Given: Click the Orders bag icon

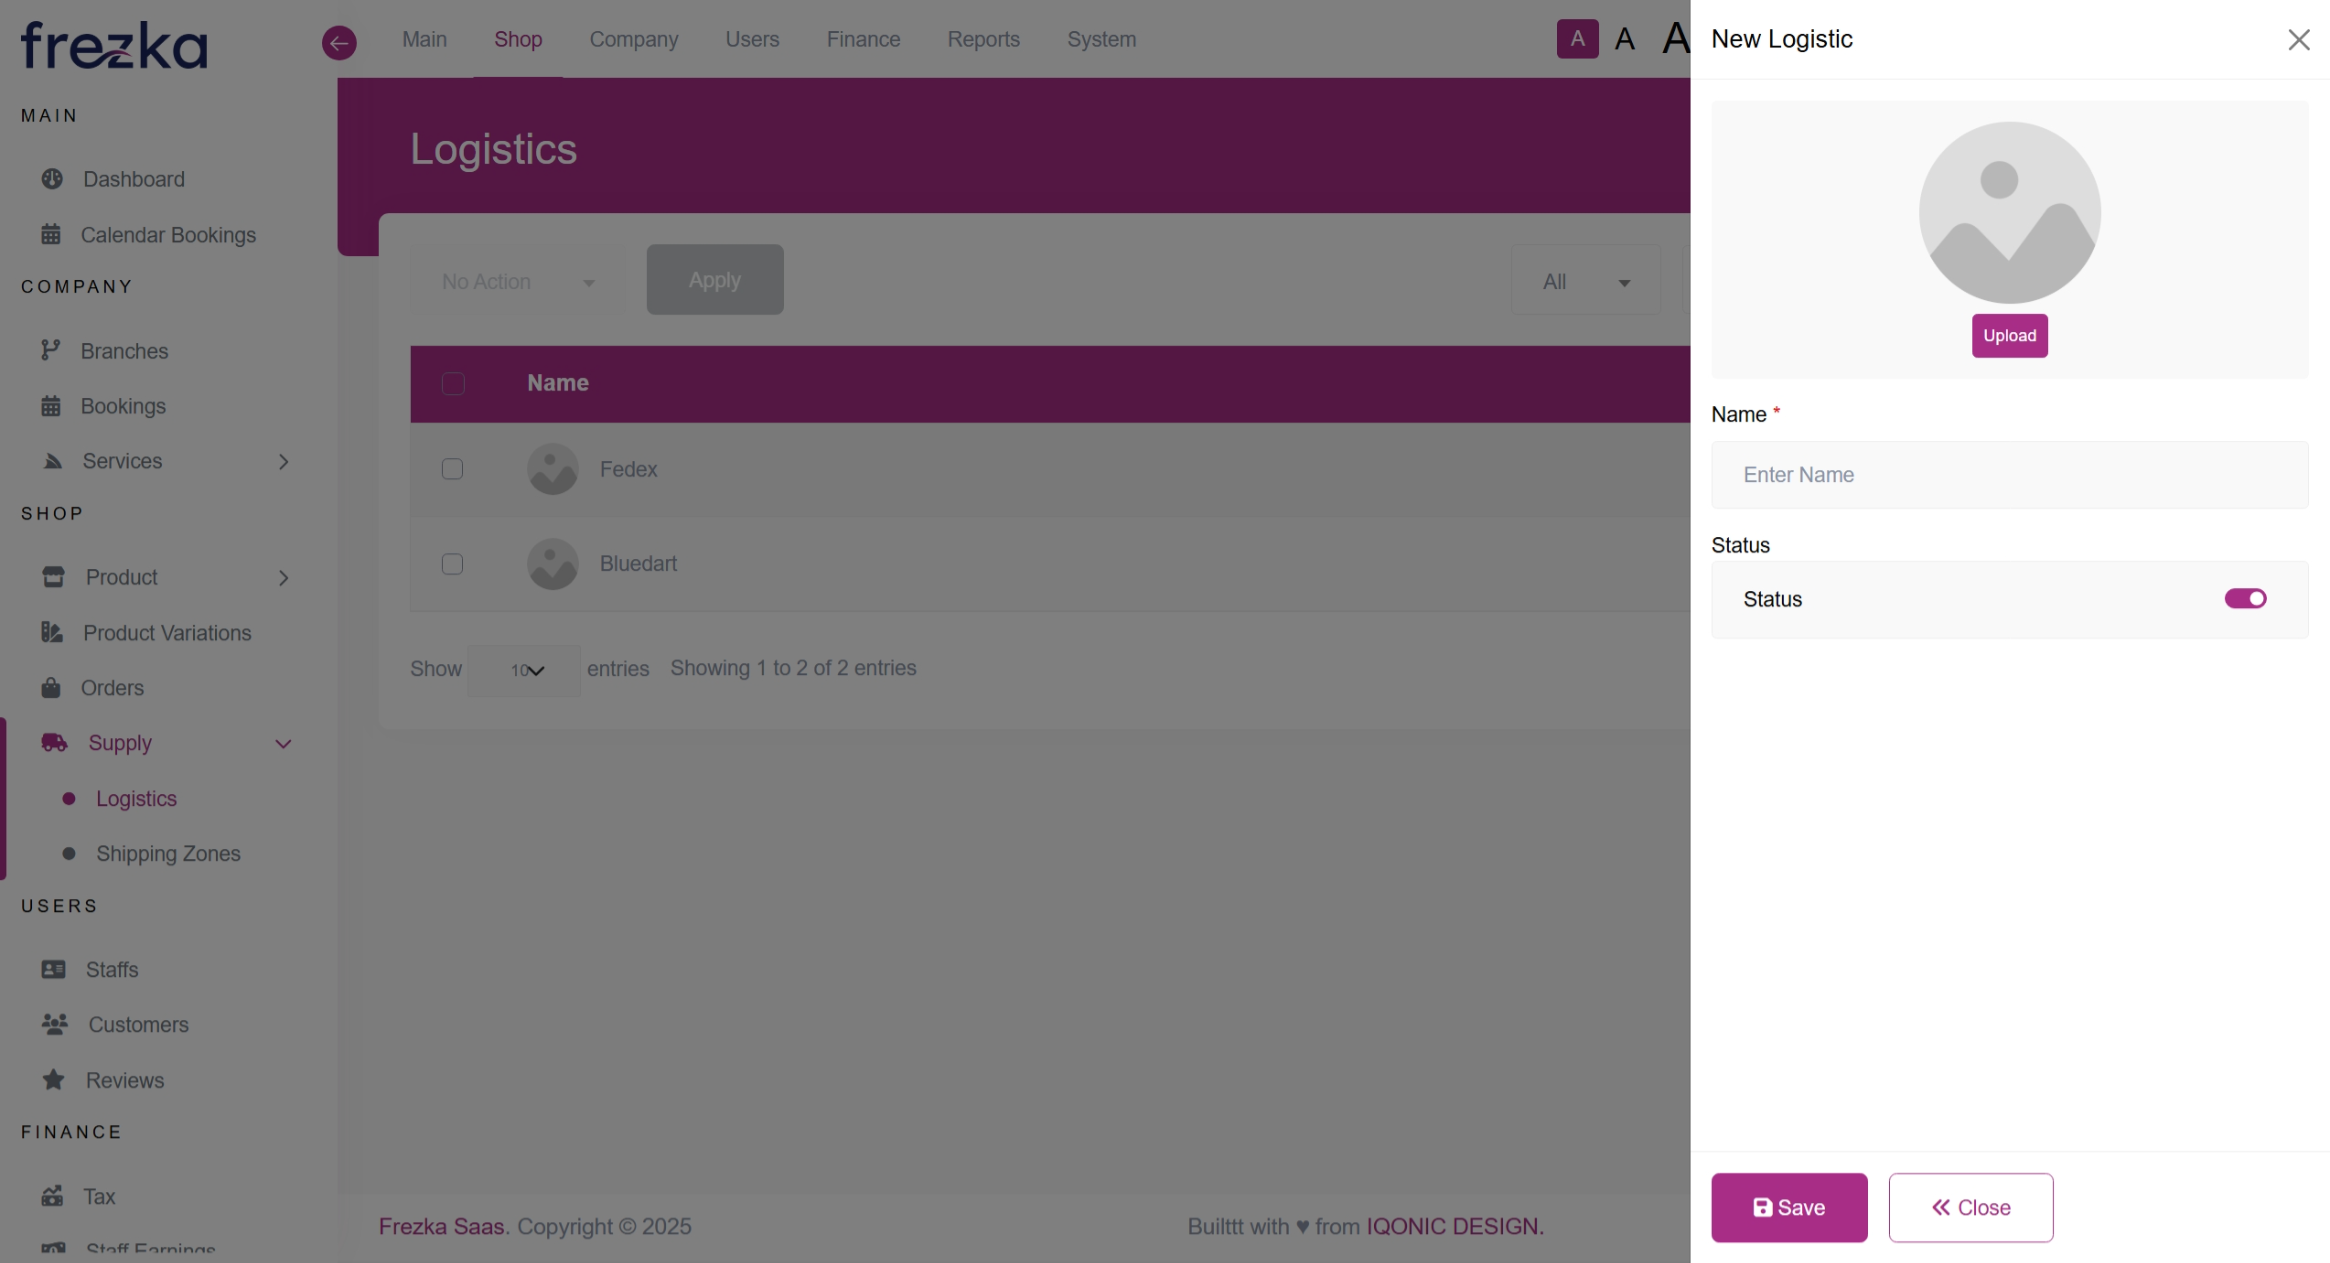Looking at the screenshot, I should 51,688.
